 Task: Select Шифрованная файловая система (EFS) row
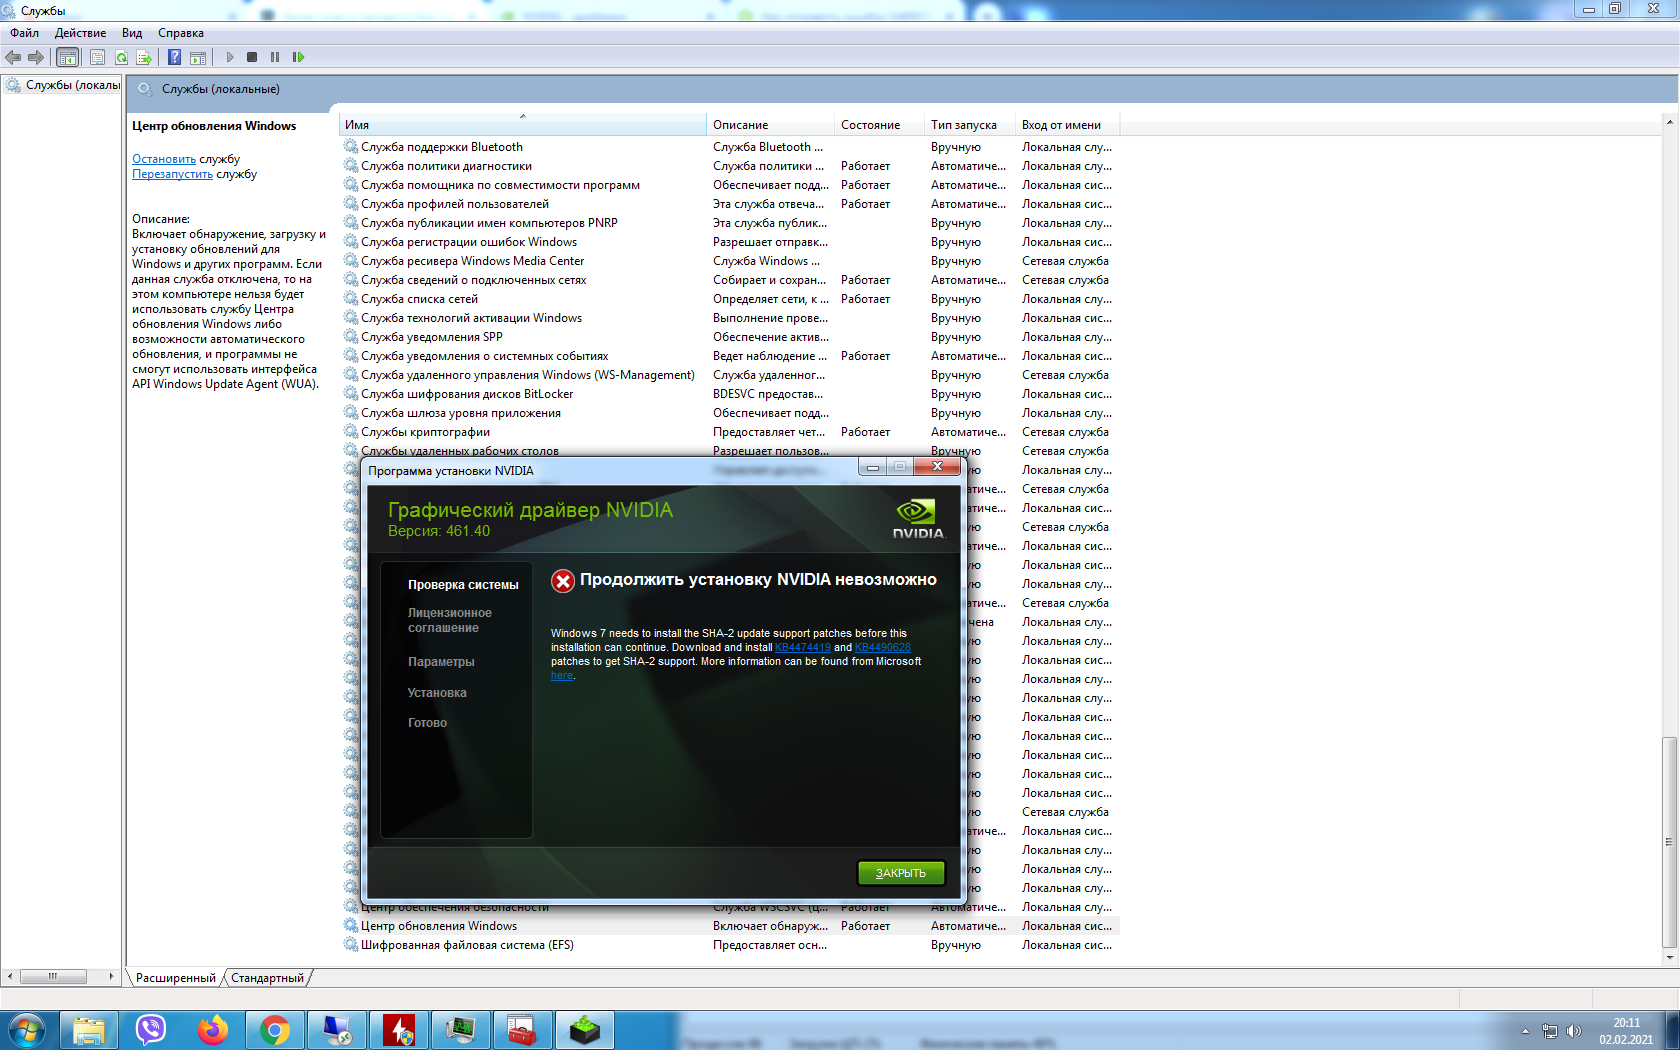[x=730, y=945]
